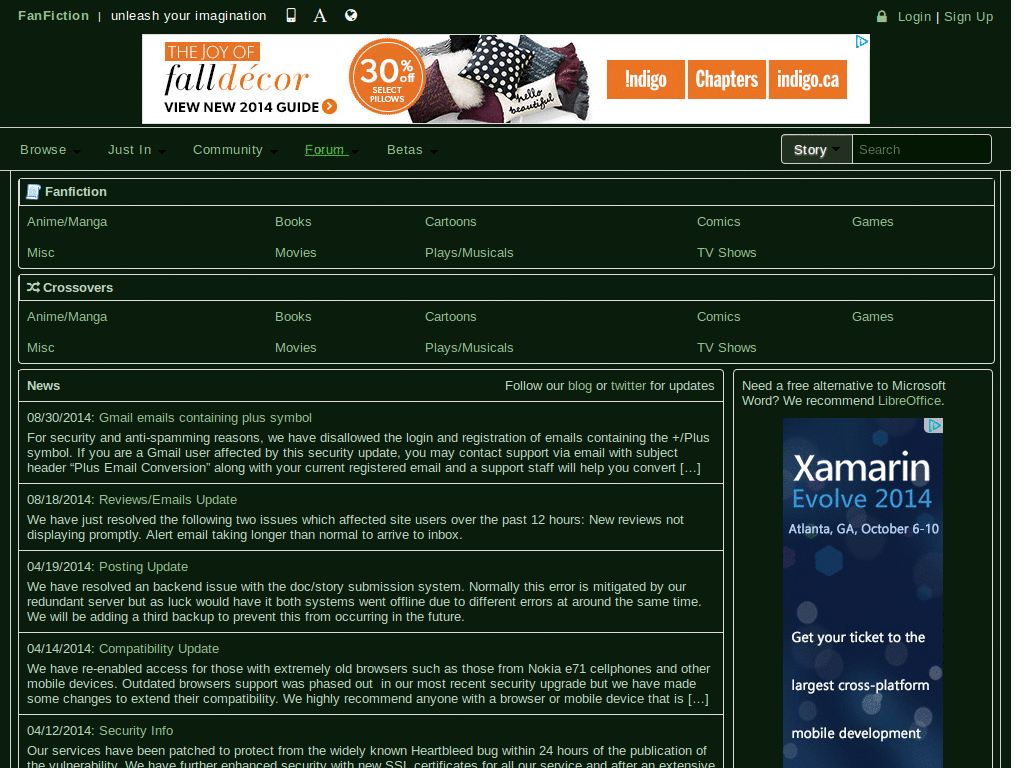Open 'Security Info' news post
The image size is (1024, 768).
click(x=136, y=731)
